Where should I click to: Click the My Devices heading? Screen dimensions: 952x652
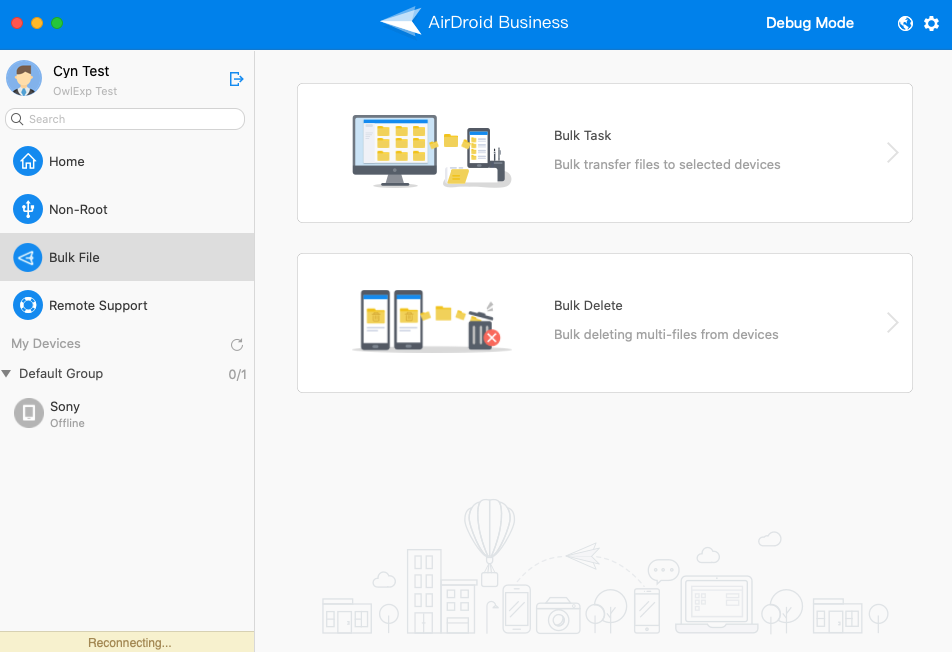(x=46, y=344)
